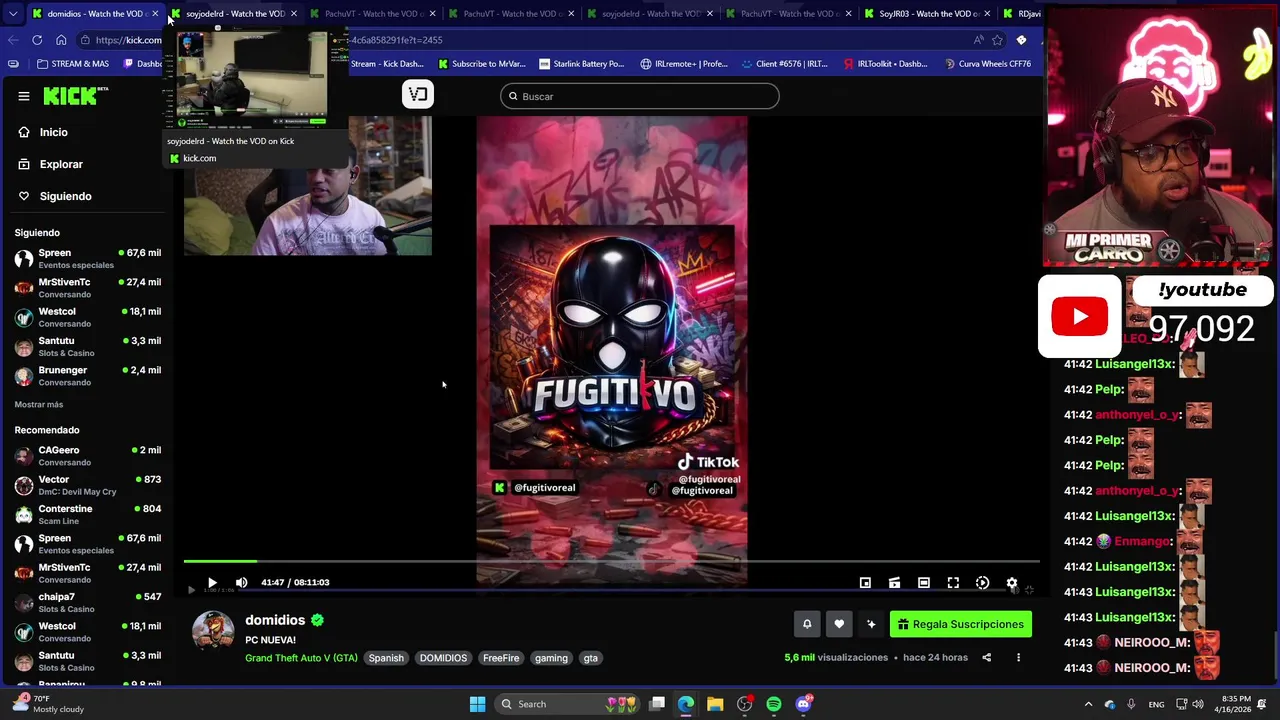Open the three-dot options menu under video
Viewport: 1280px width, 720px height.
click(x=1018, y=657)
